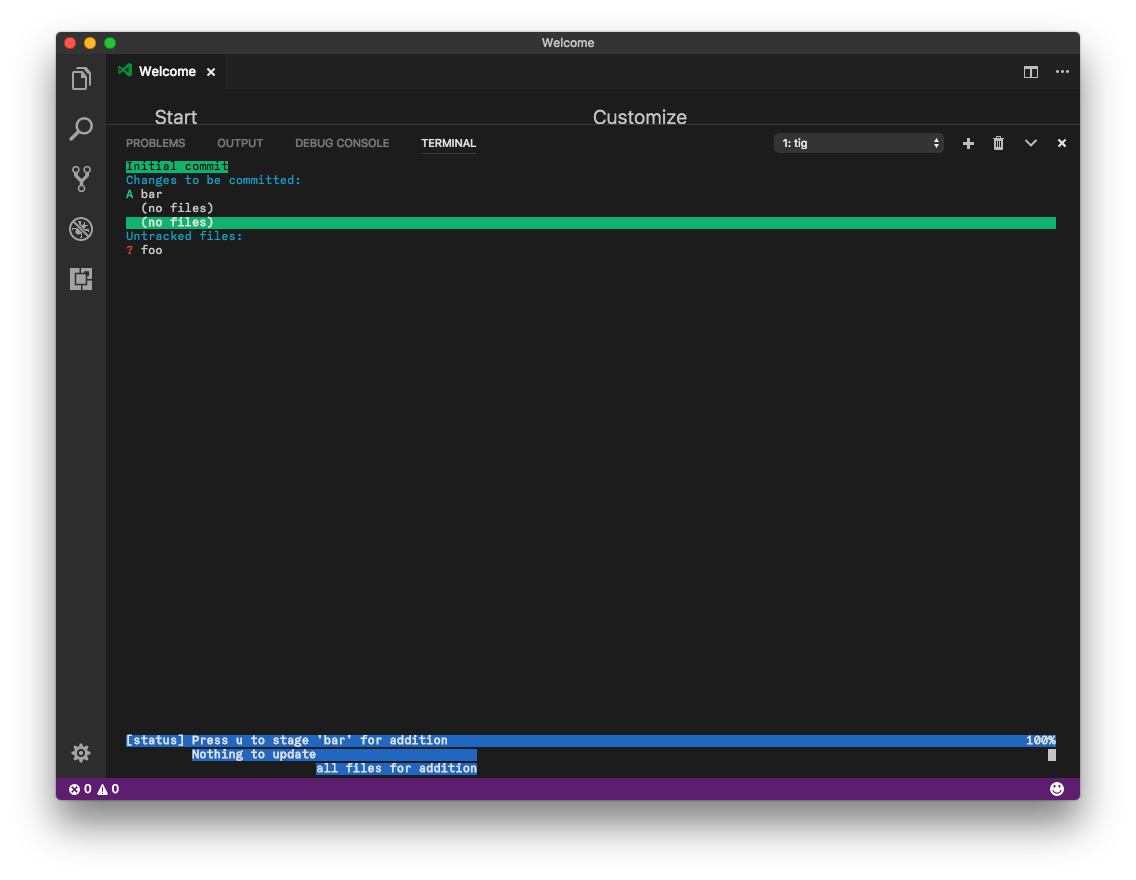
Task: Split the editor
Action: (x=1030, y=72)
